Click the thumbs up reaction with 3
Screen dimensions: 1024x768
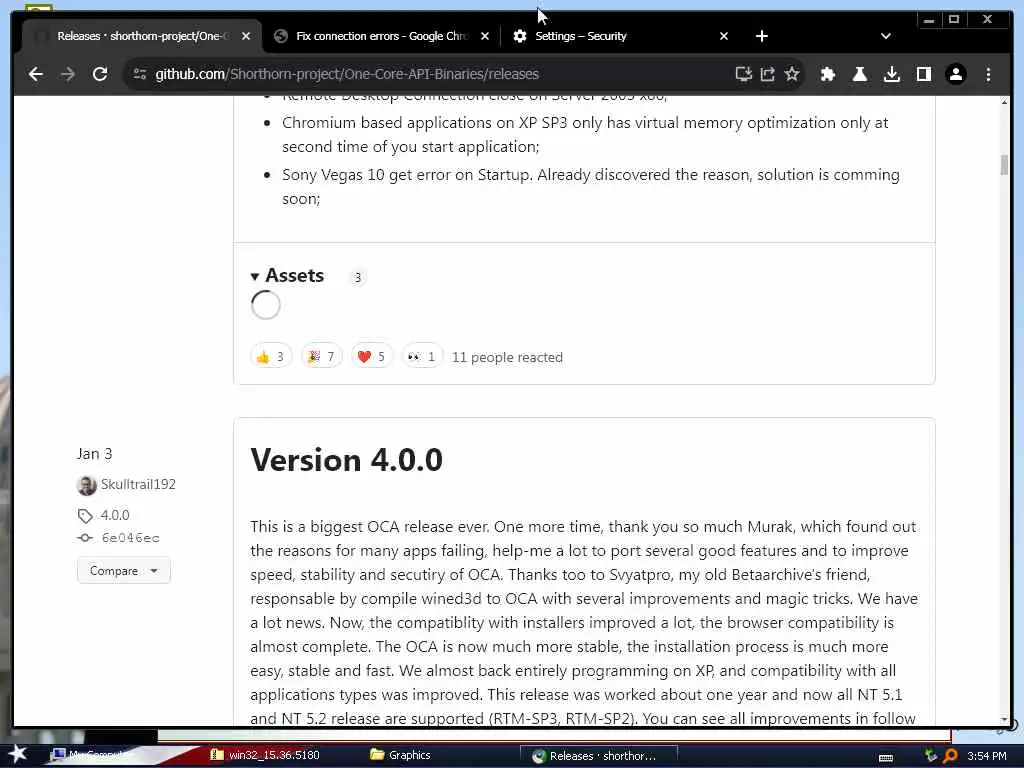(271, 357)
